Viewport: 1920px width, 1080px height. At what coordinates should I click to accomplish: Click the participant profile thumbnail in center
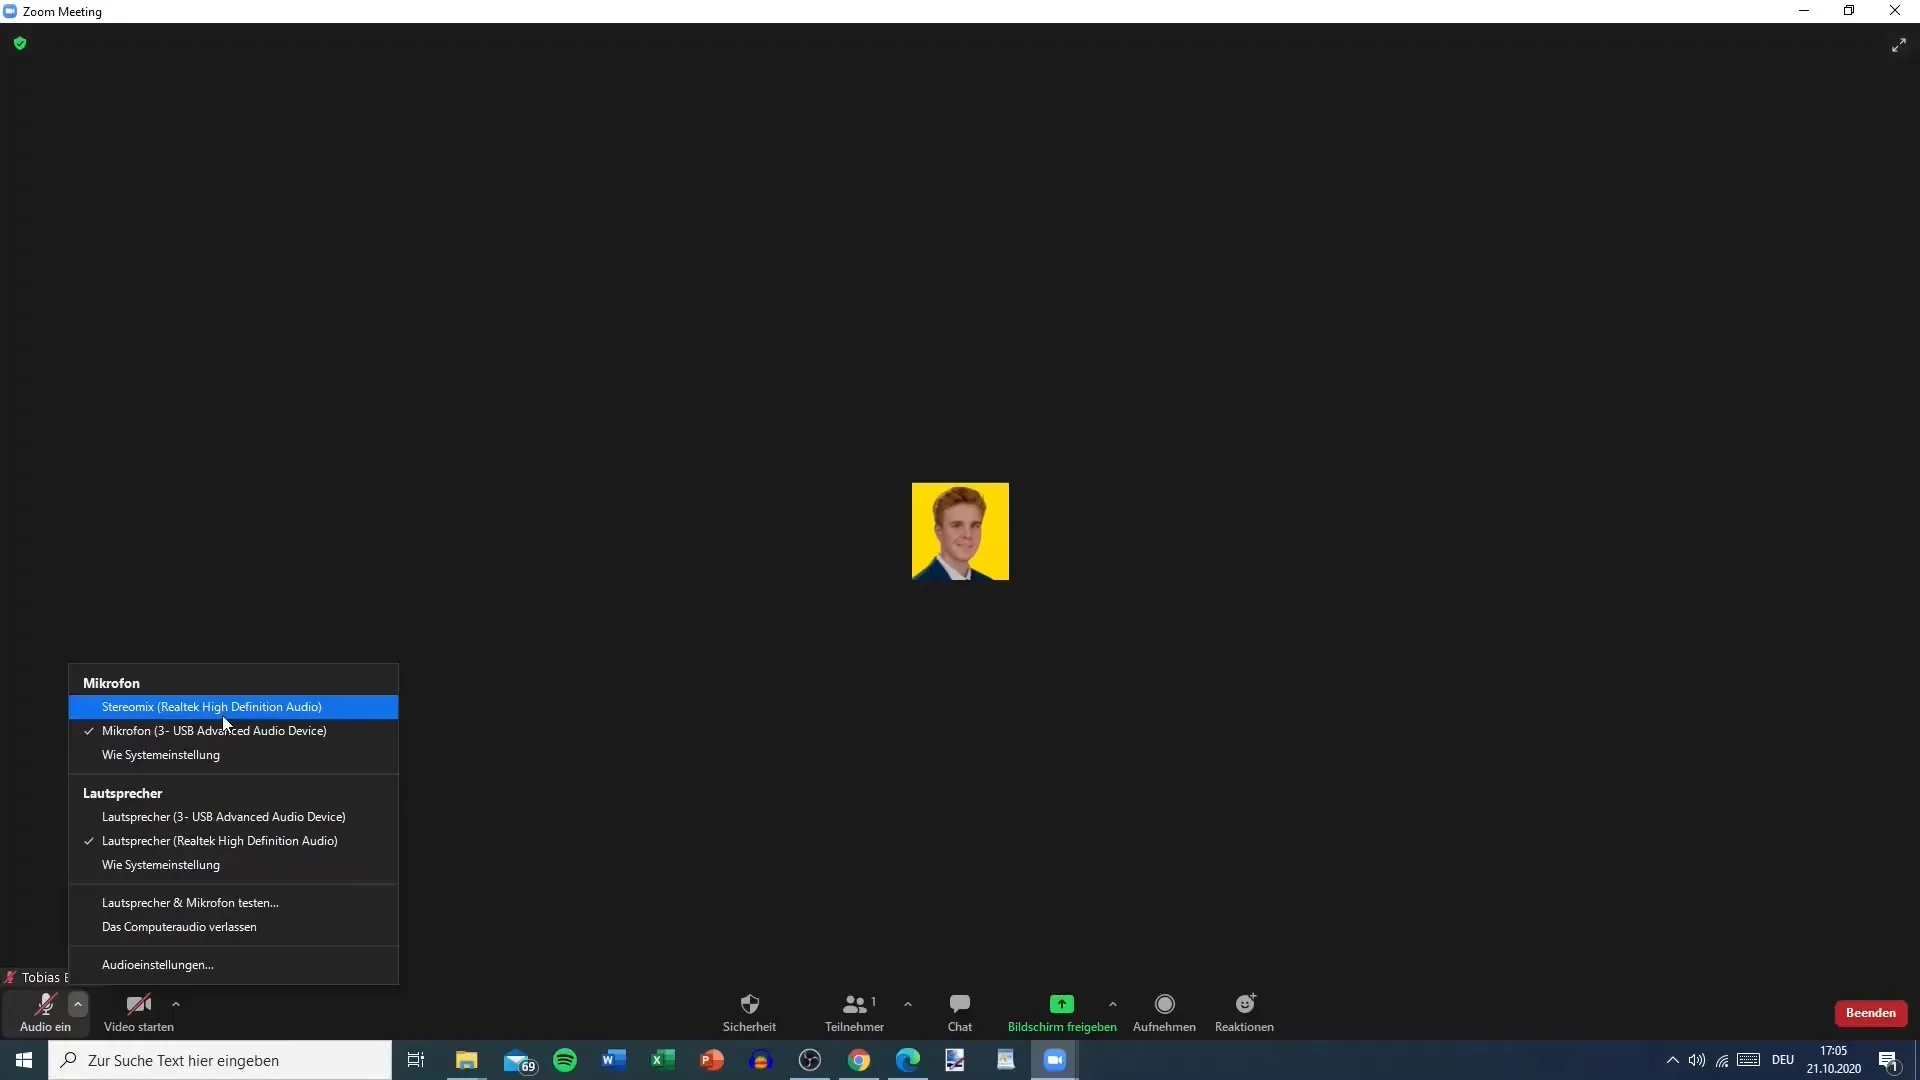click(960, 530)
